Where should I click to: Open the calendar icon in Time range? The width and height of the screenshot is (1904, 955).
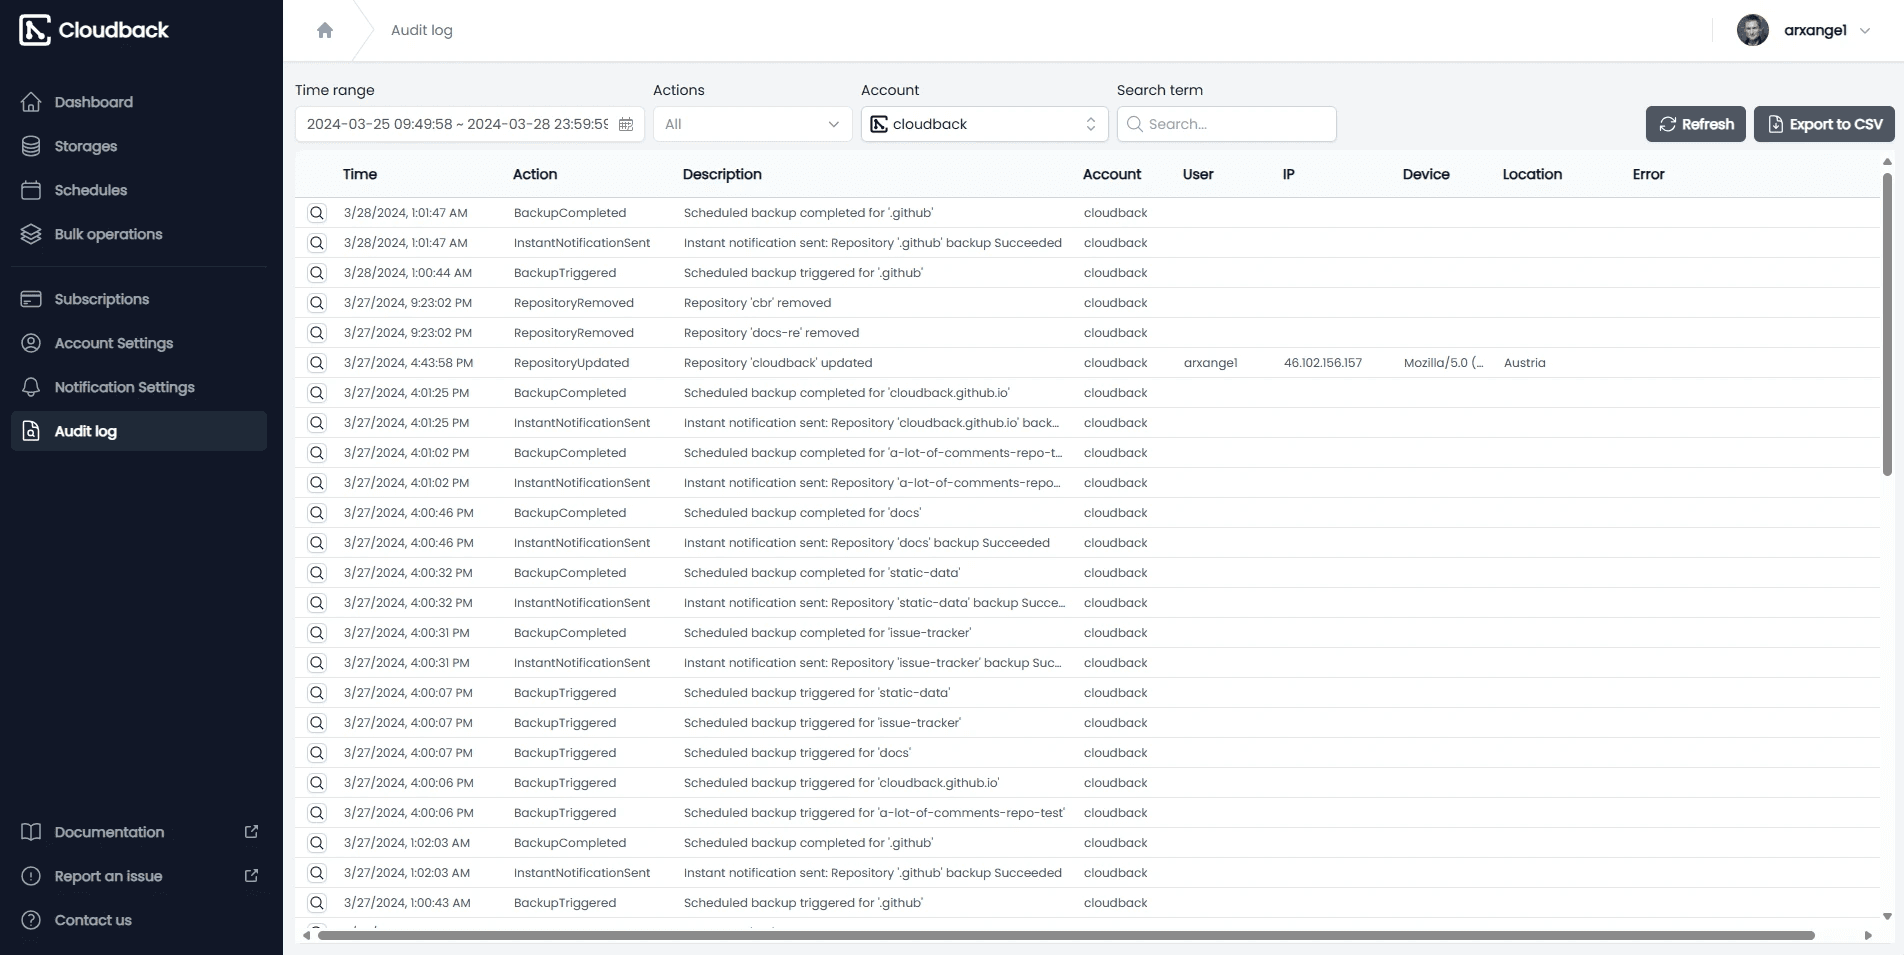pyautogui.click(x=626, y=124)
